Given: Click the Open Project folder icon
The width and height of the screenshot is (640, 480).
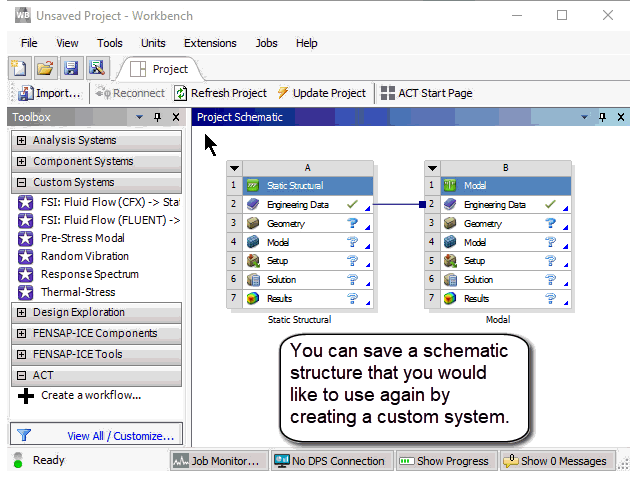Looking at the screenshot, I should pyautogui.click(x=45, y=68).
